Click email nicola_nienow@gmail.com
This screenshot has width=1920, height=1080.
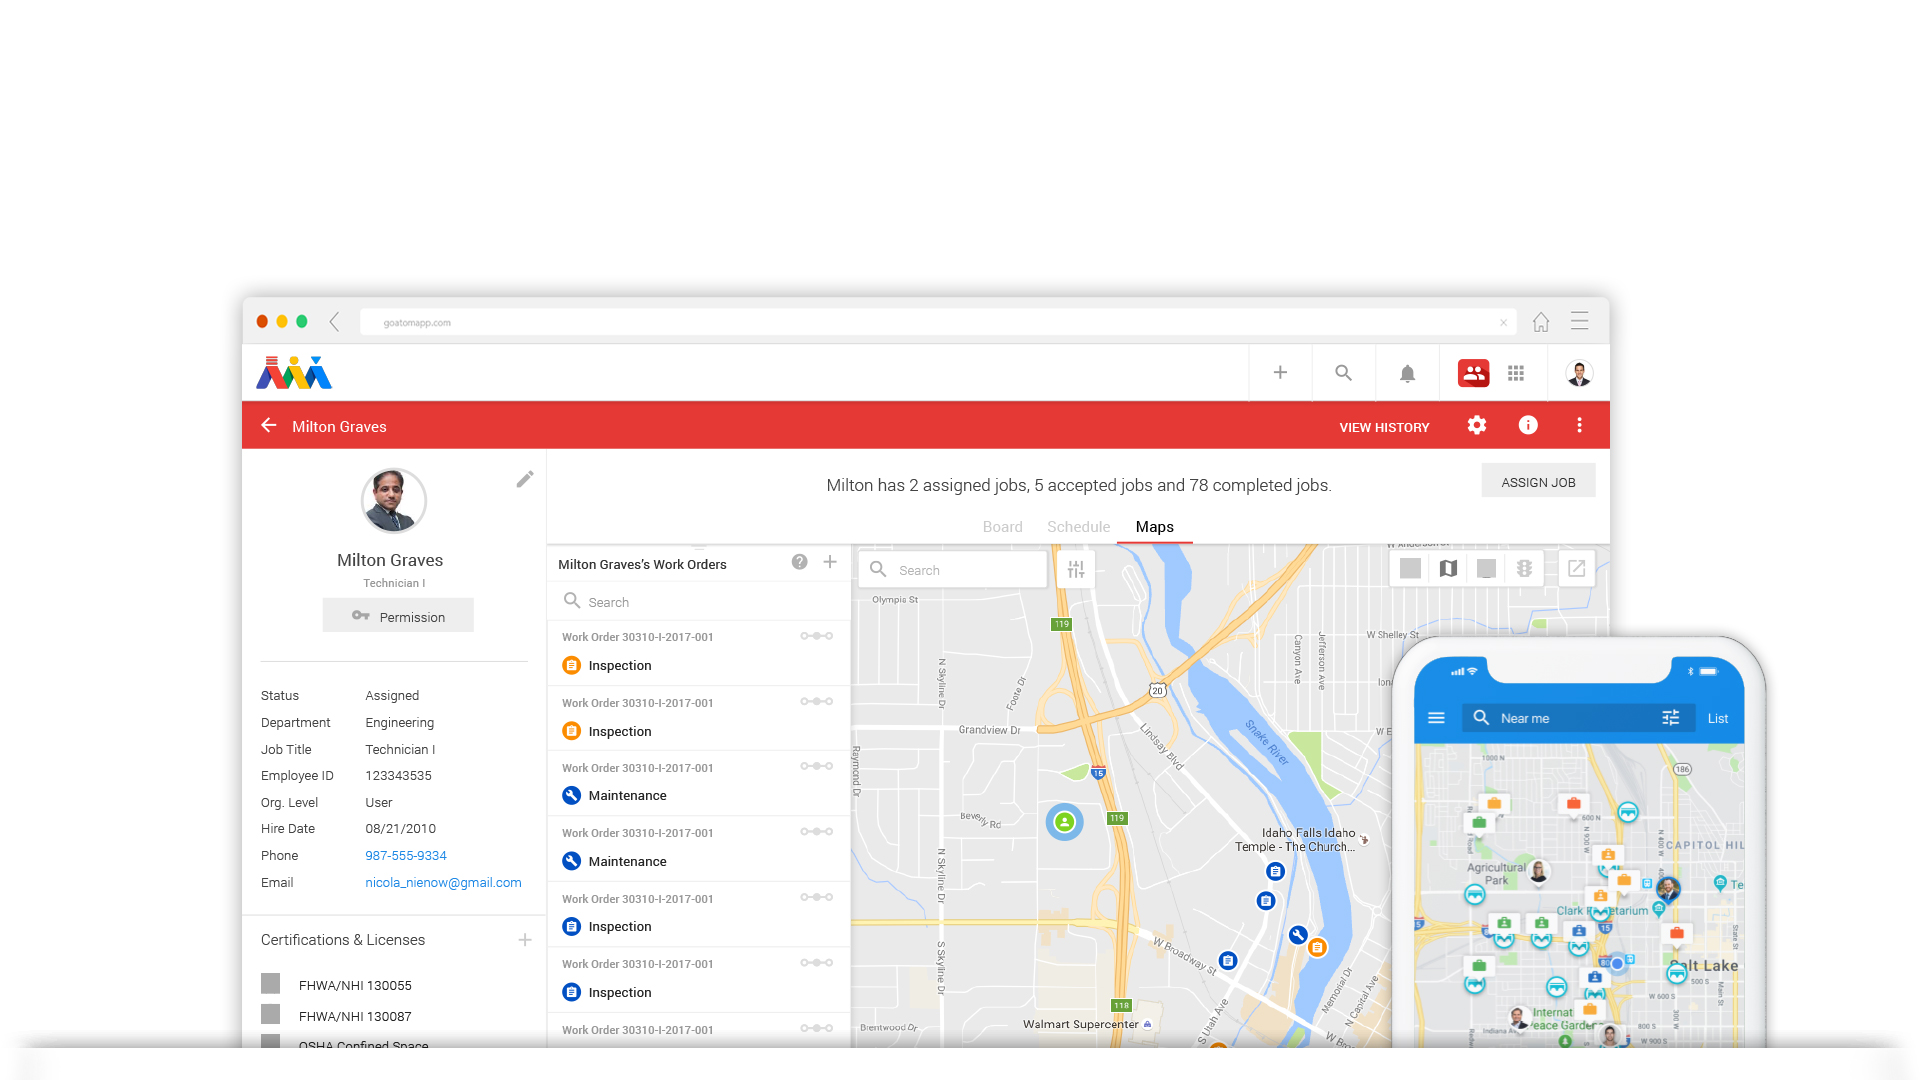point(443,883)
